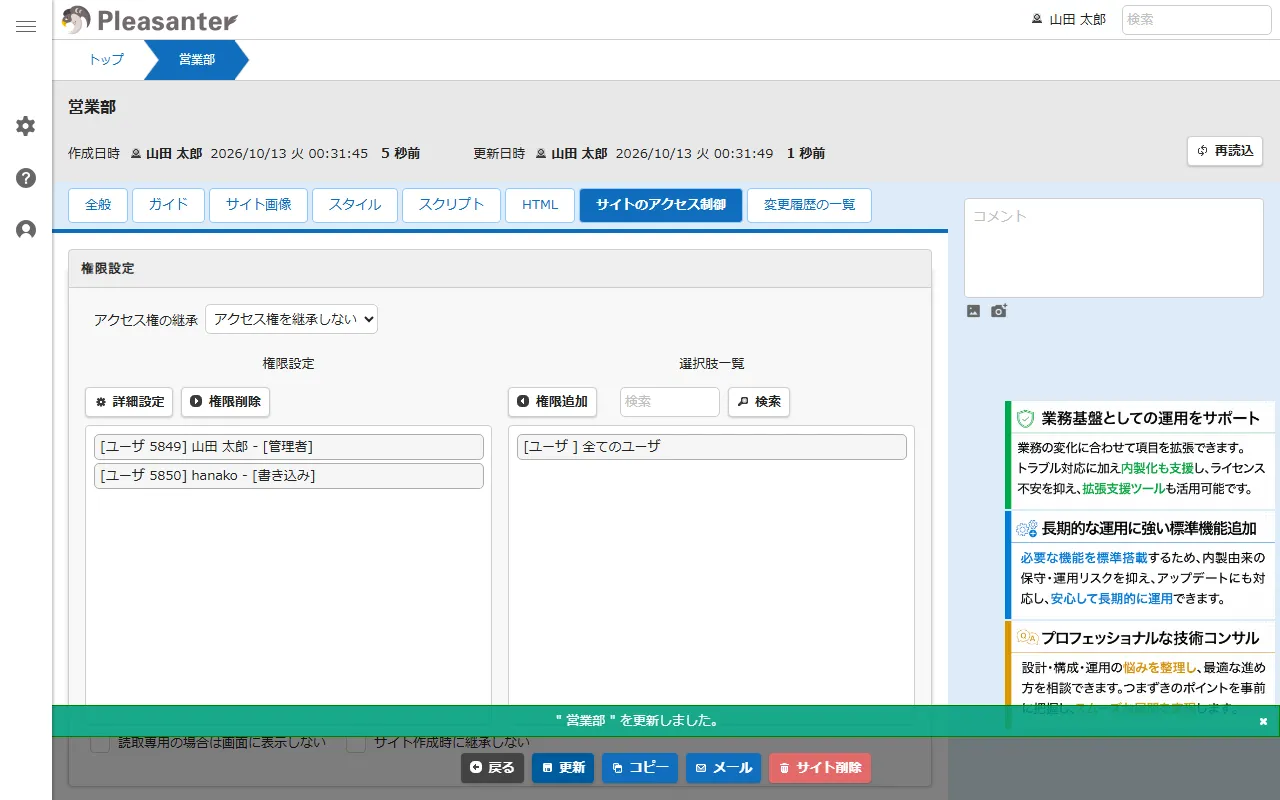Screen dimensions: 1280x800
Task: Open the 業務基盤としての運用をサポート banner
Action: tap(1140, 455)
